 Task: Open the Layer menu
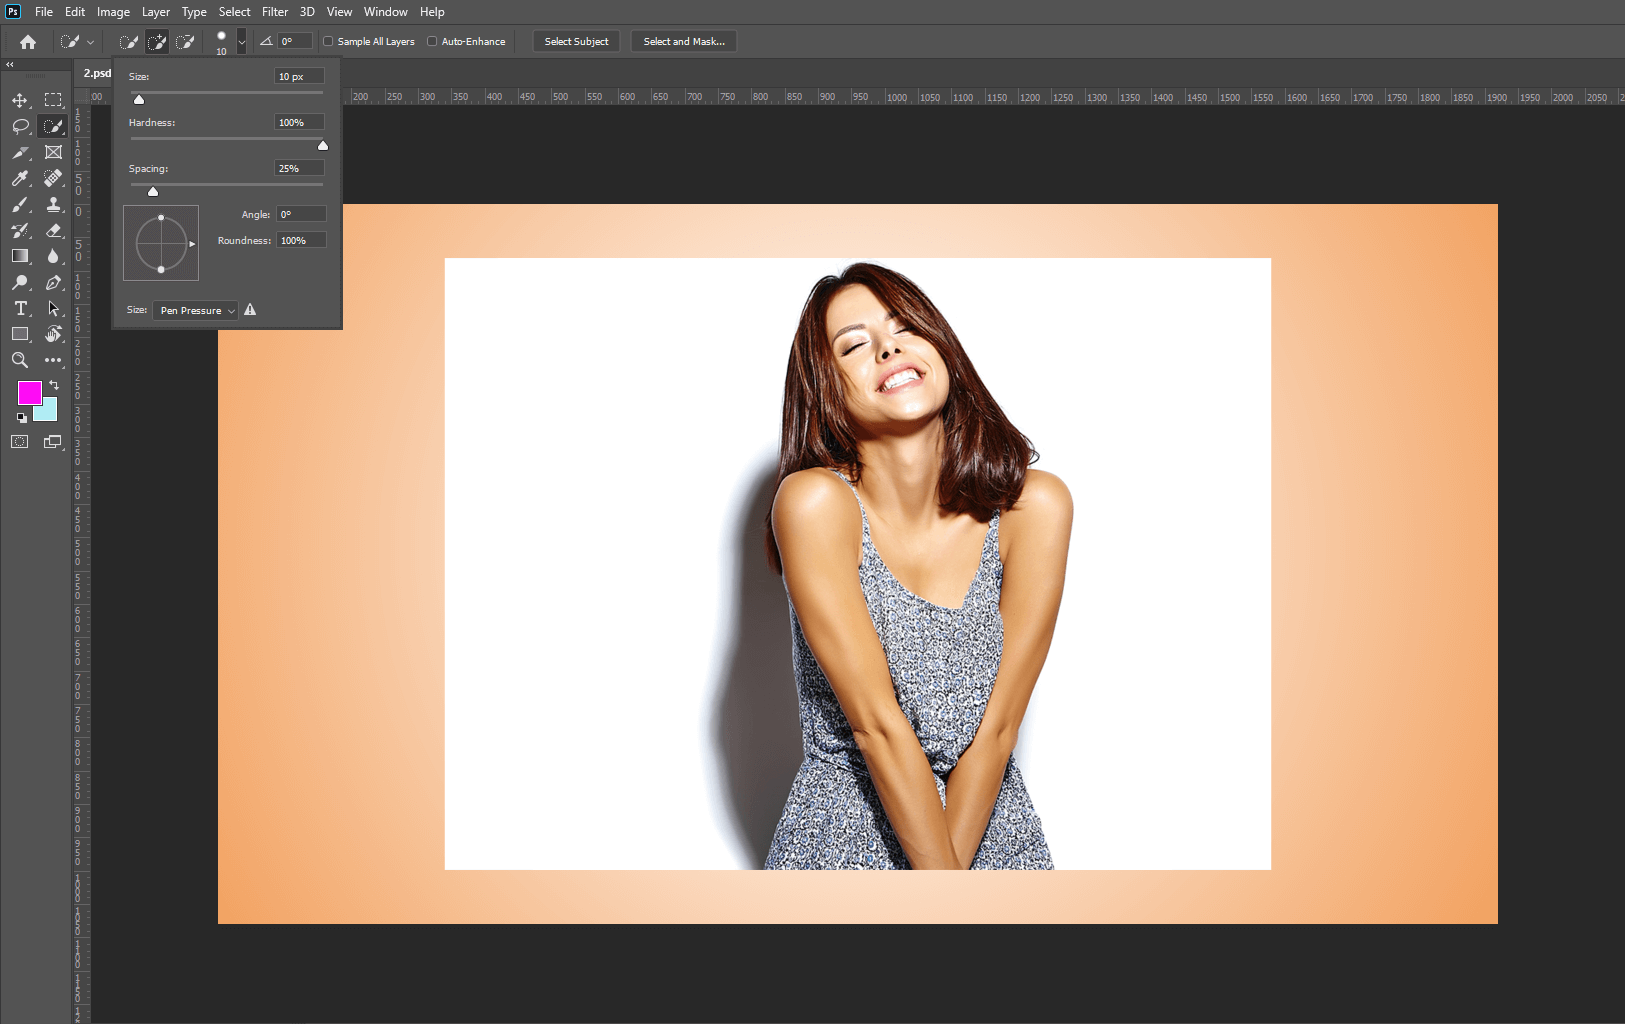(x=155, y=12)
